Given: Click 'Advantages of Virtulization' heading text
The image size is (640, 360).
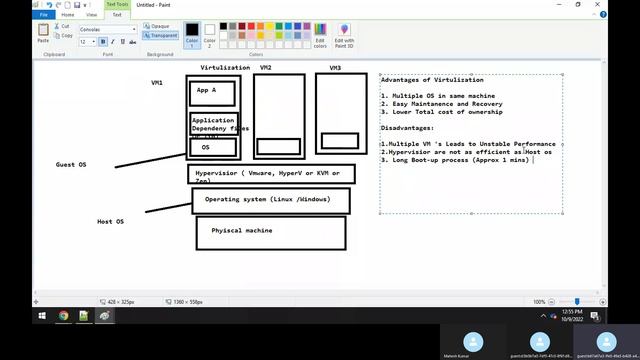Looking at the screenshot, I should coord(432,80).
